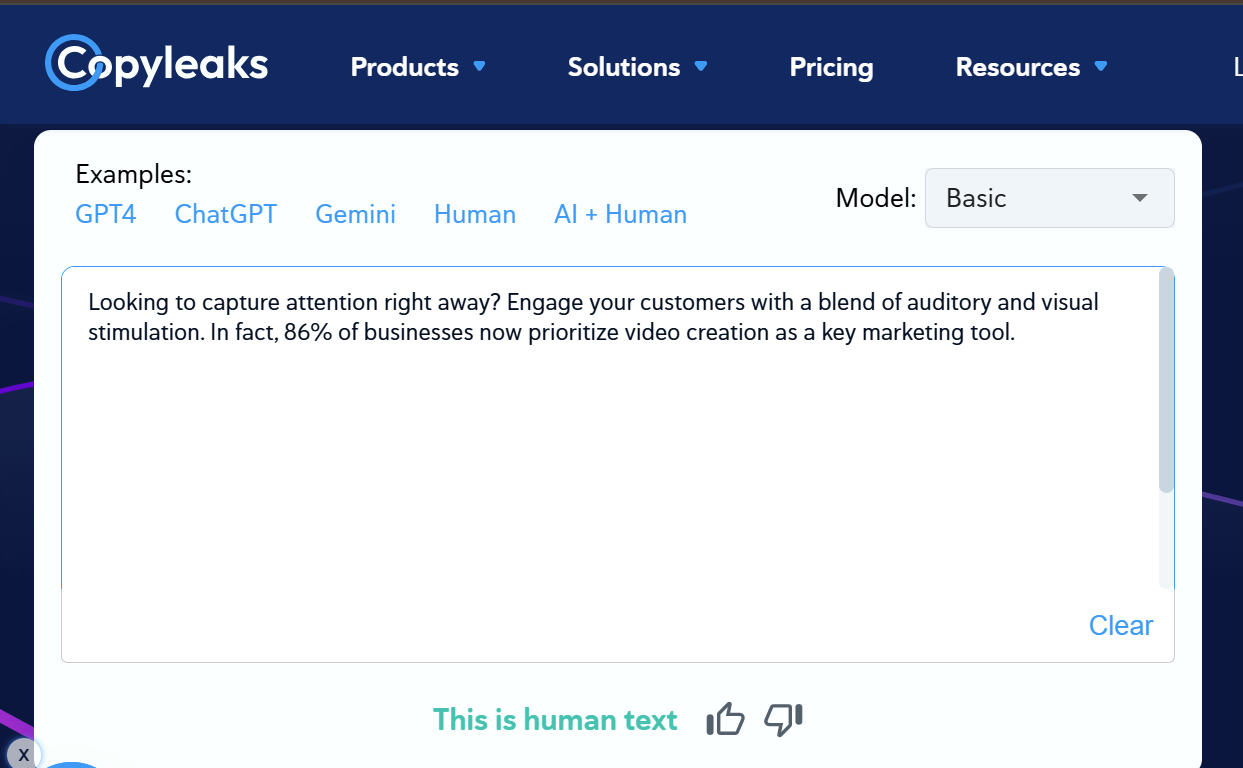Open the Solutions menu

[624, 67]
